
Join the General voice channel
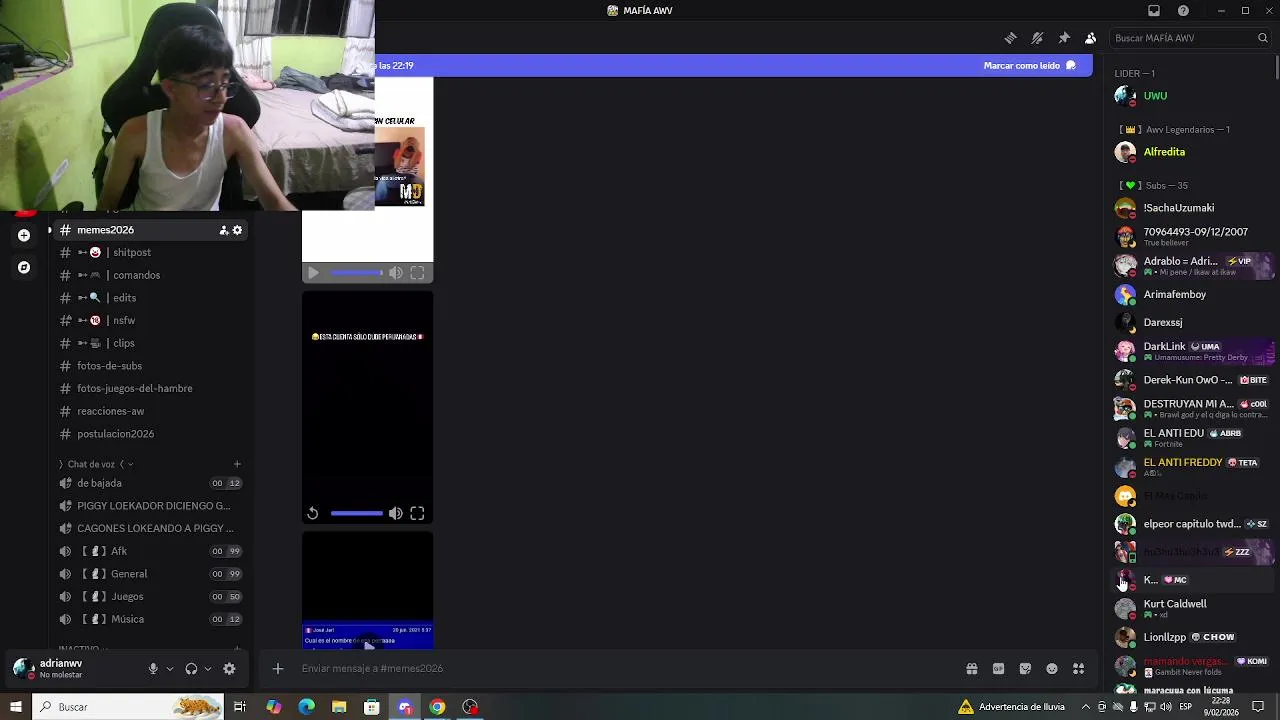click(150, 574)
